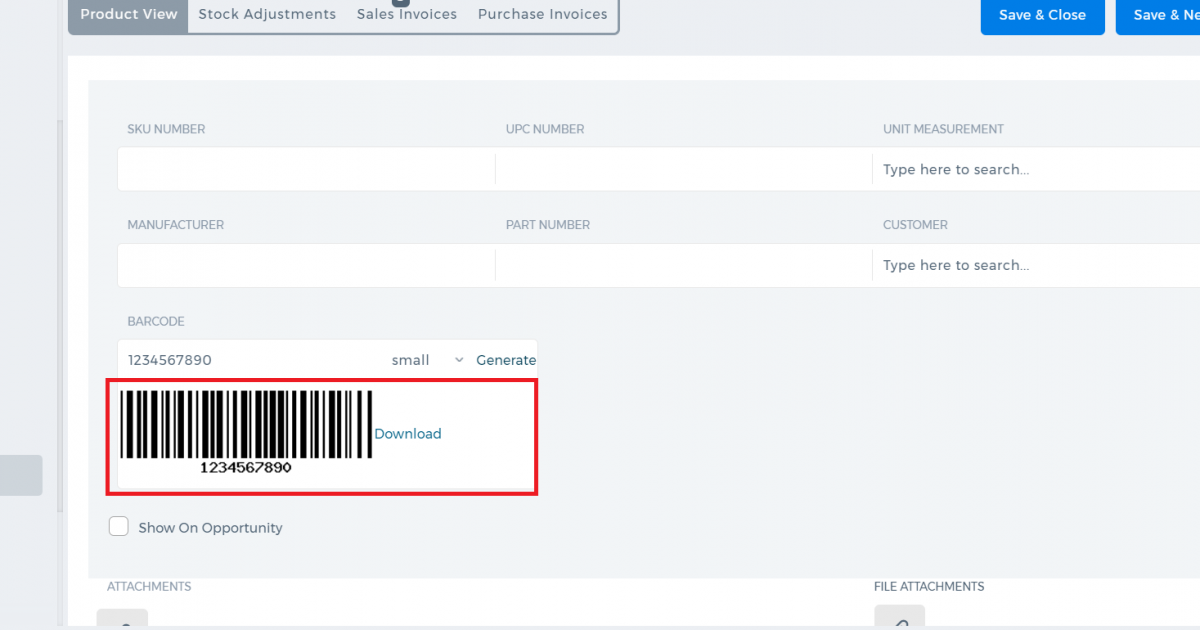Open the Customer search dropdown

(x=1036, y=265)
